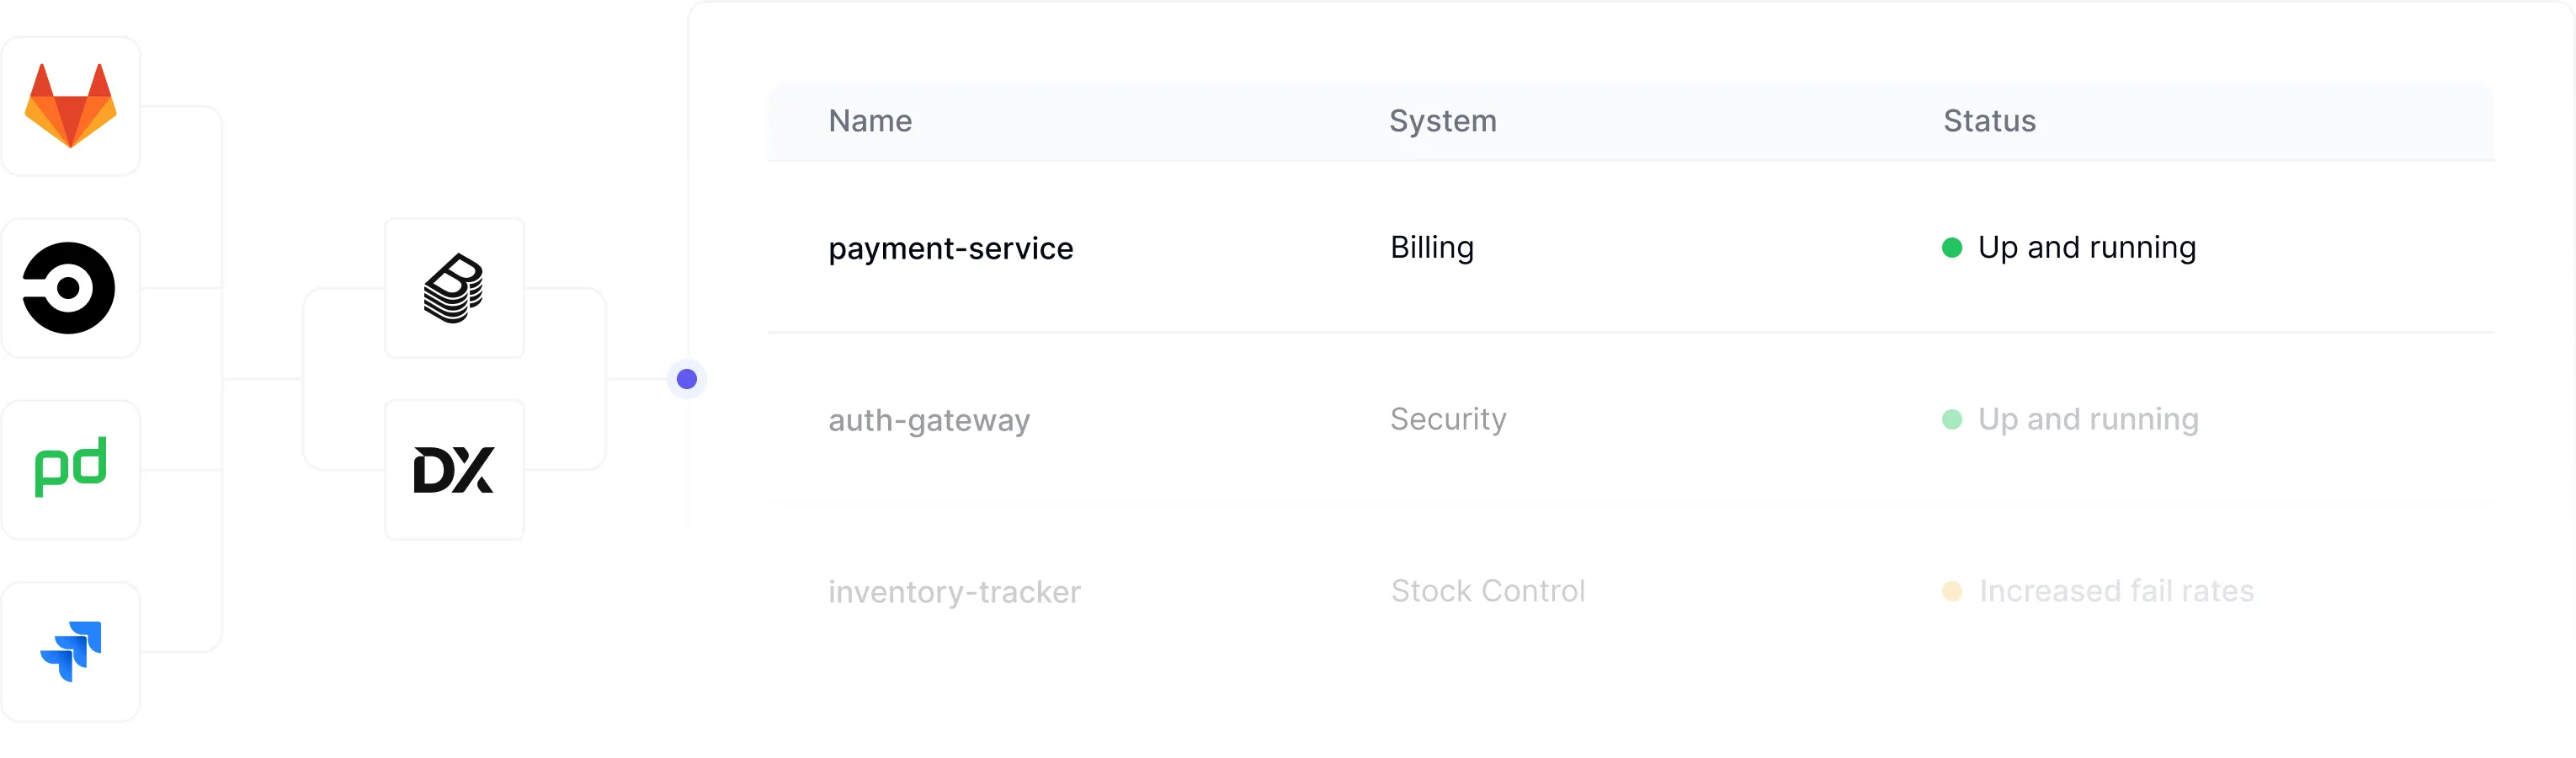Open the auth-gateway entry
Screen dimensions: 2576x758
click(929, 420)
